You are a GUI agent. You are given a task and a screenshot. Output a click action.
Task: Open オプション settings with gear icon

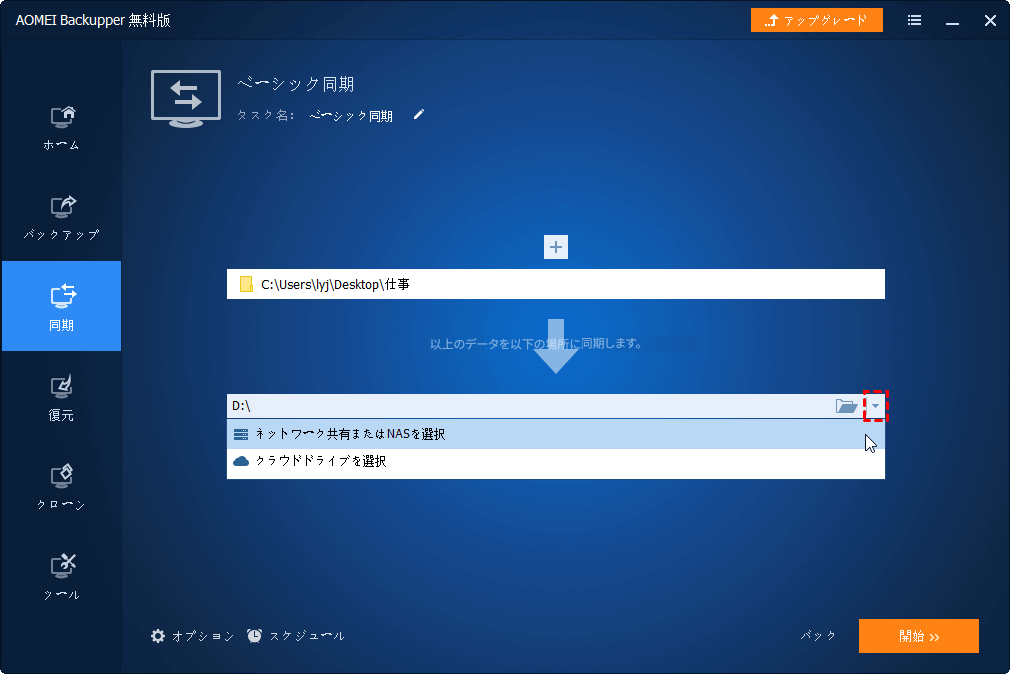(193, 636)
